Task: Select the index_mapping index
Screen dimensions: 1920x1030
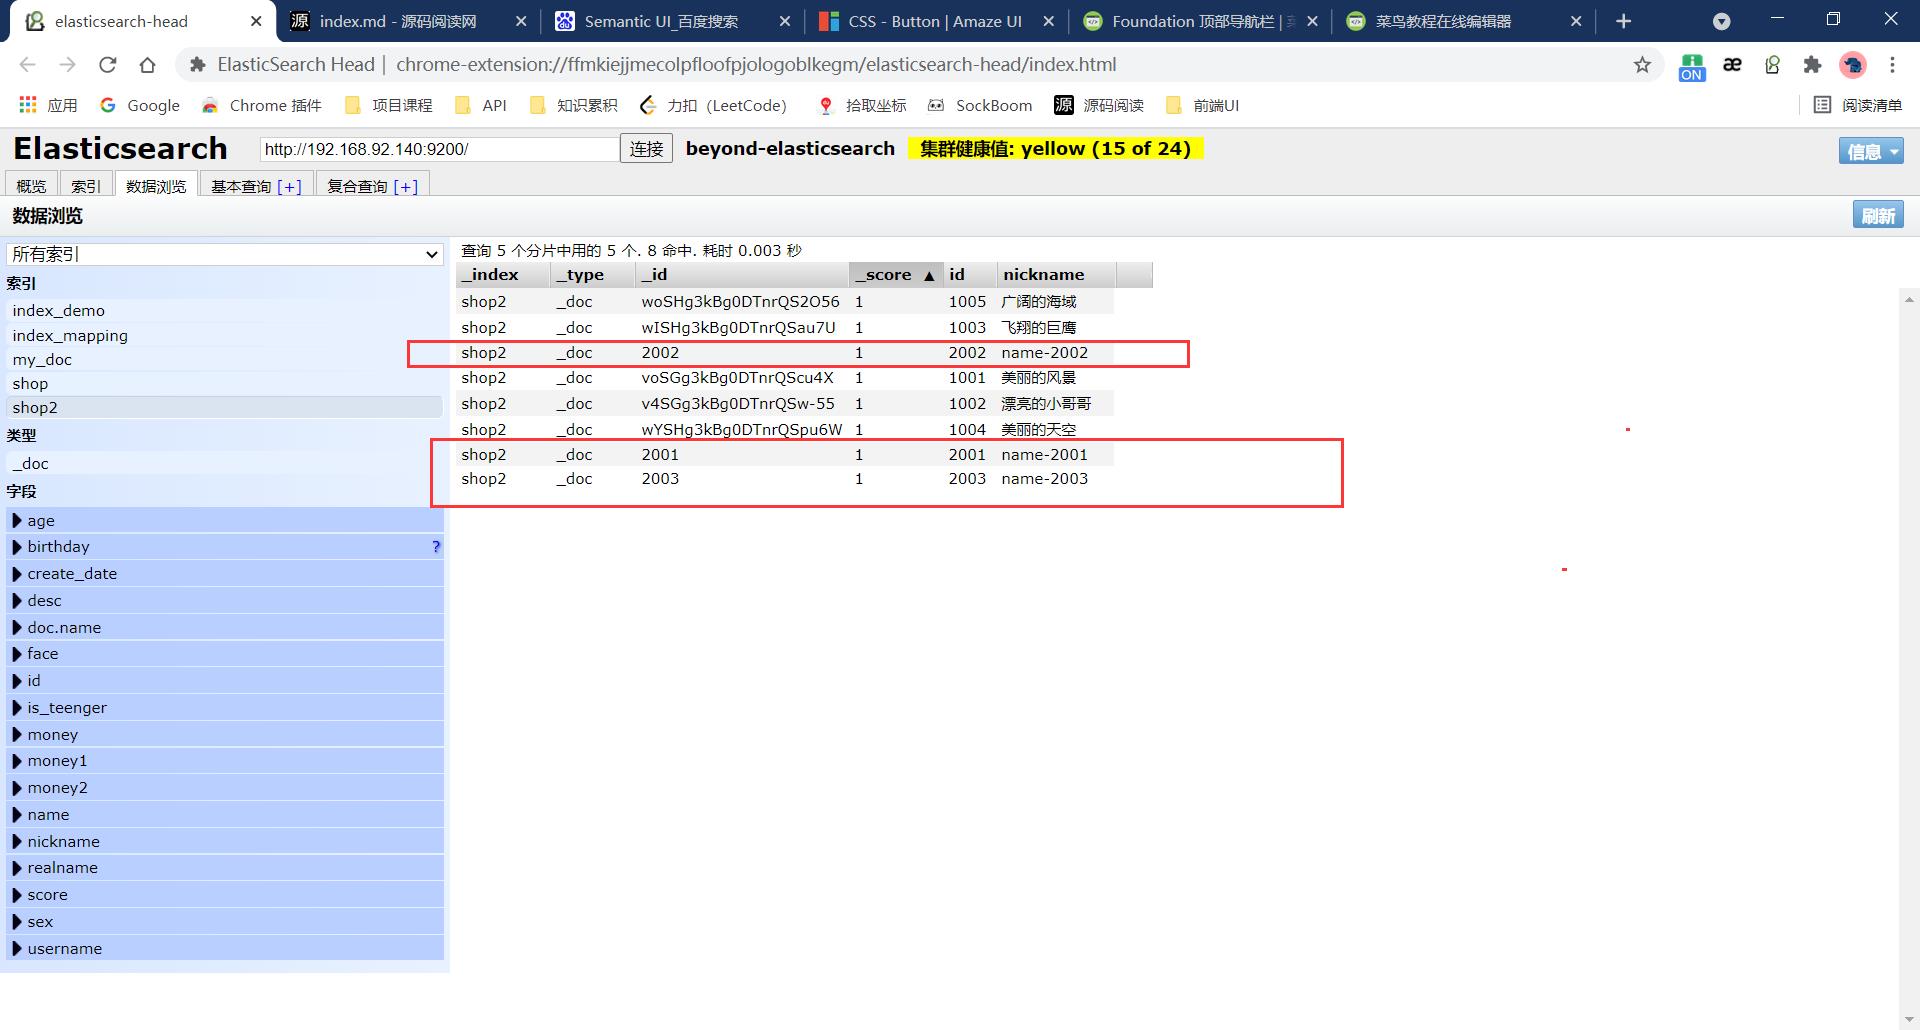Action: point(224,336)
